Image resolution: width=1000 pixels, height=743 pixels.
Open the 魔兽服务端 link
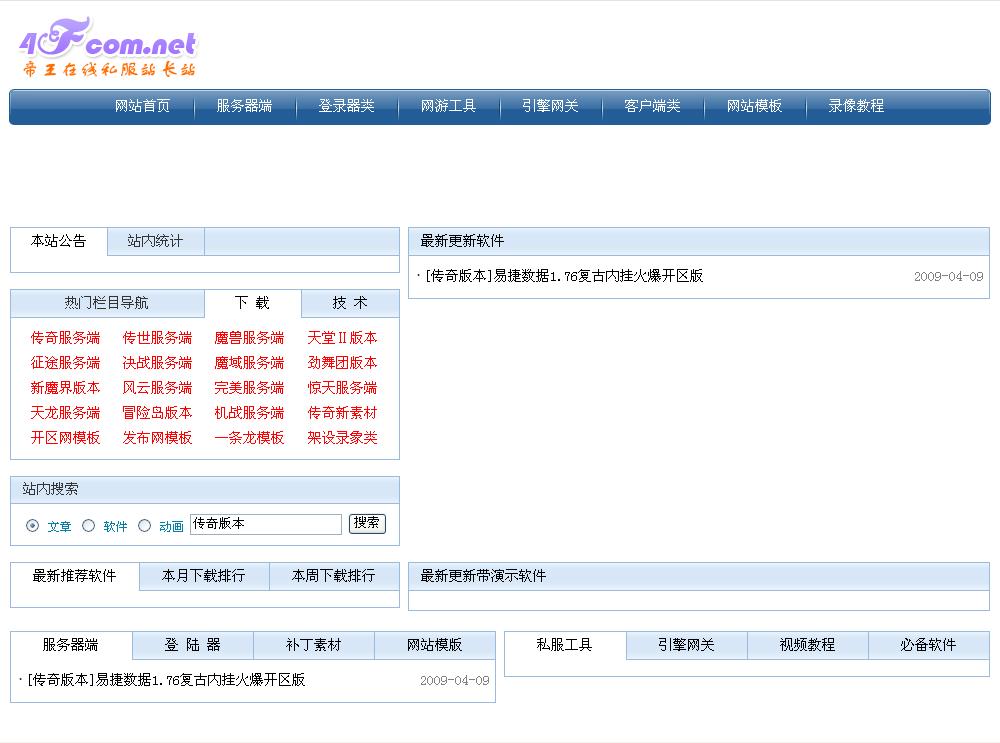pos(249,338)
